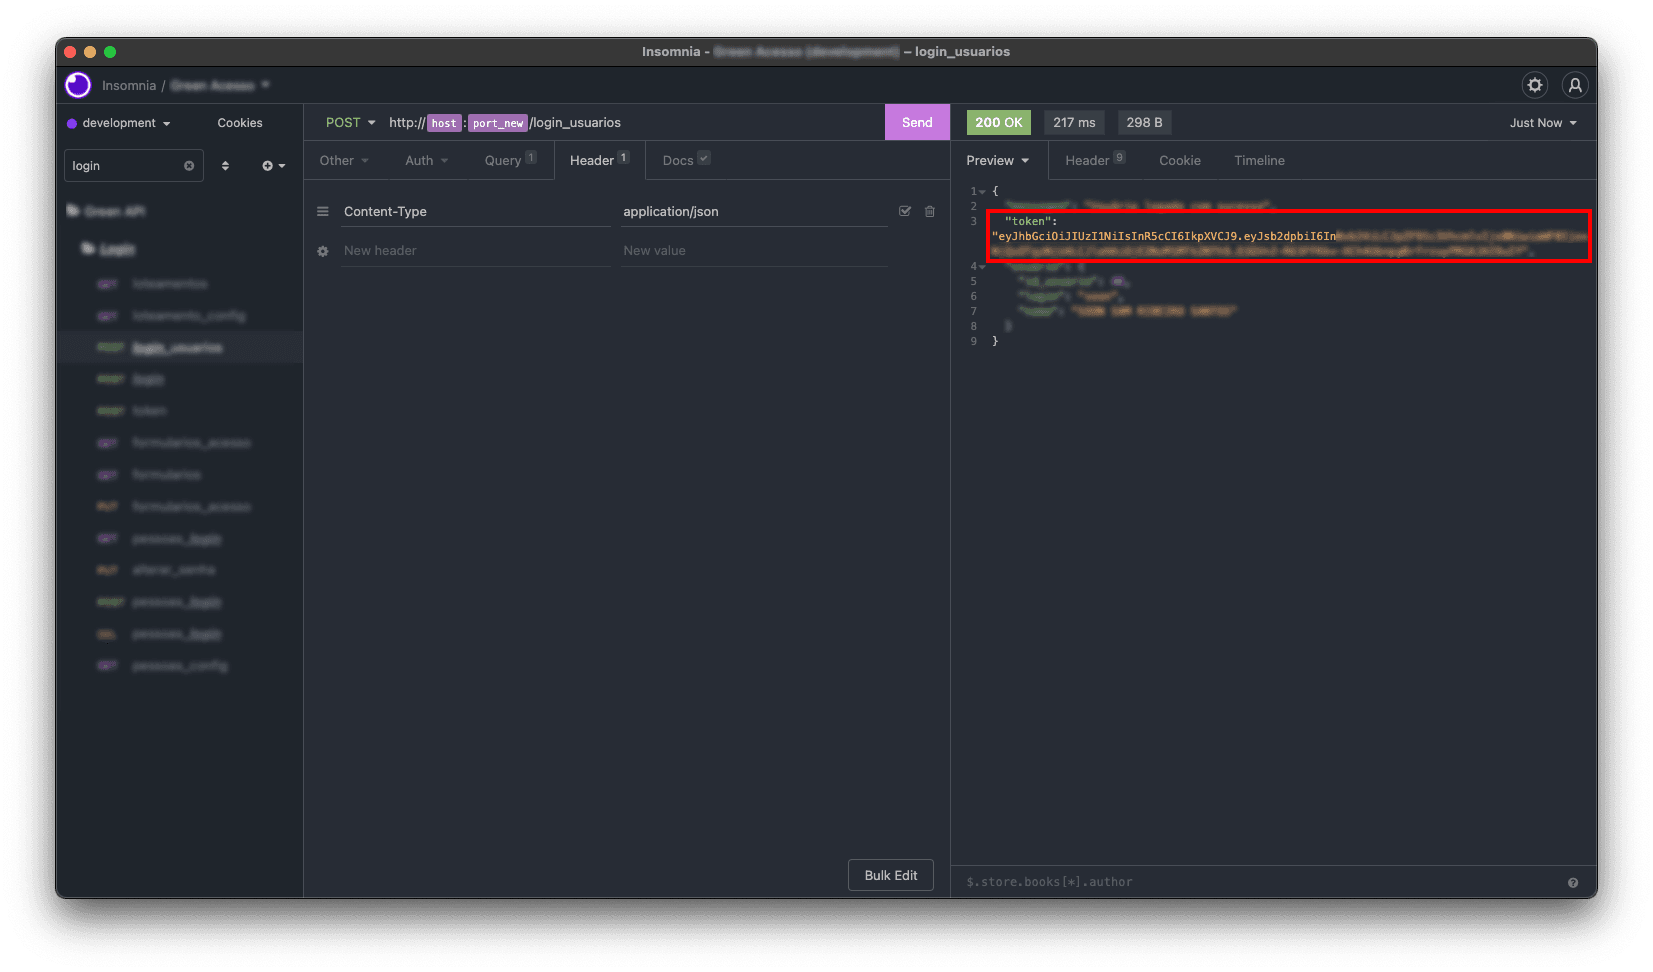Toggle the Content-Type header checkbox

point(905,212)
